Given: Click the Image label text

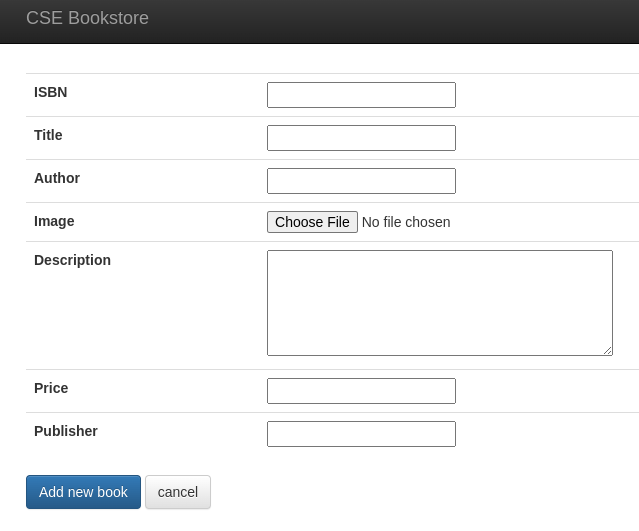Looking at the screenshot, I should (x=54, y=221).
